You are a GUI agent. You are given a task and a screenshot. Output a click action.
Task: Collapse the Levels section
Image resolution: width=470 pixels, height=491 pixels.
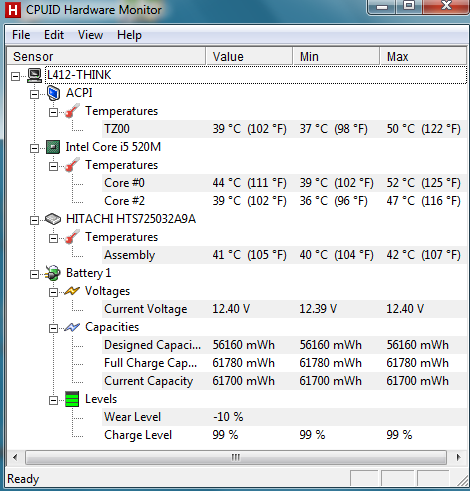click(x=53, y=400)
